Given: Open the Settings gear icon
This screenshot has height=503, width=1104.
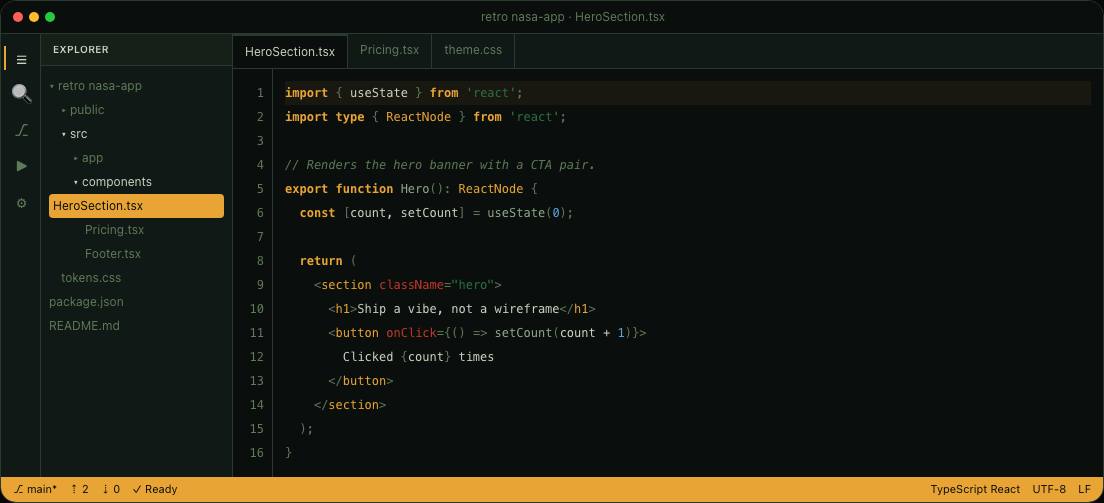Looking at the screenshot, I should [x=21, y=203].
